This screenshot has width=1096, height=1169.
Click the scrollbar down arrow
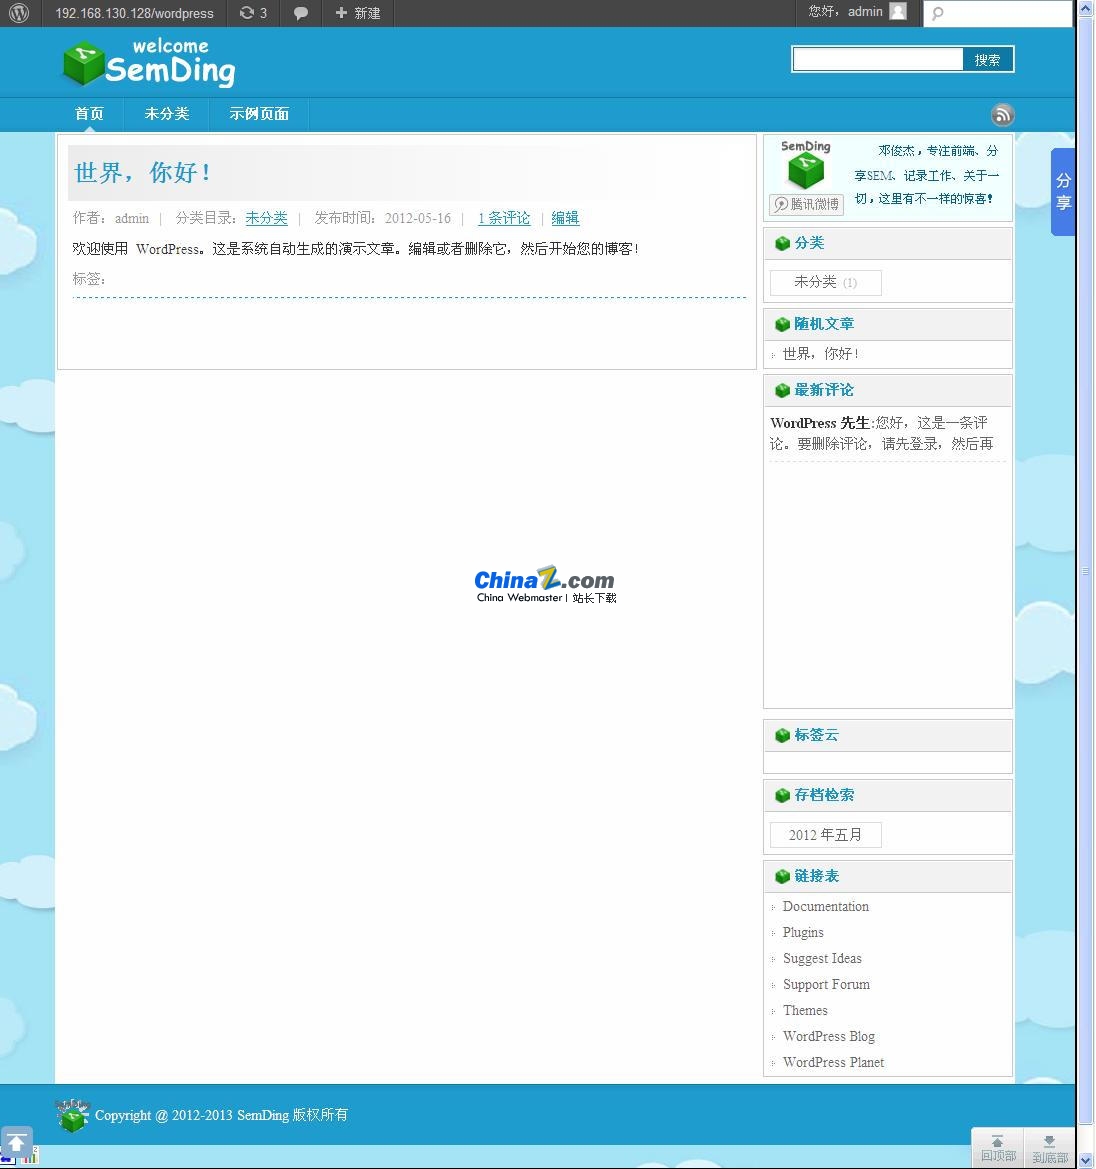(1086, 1160)
